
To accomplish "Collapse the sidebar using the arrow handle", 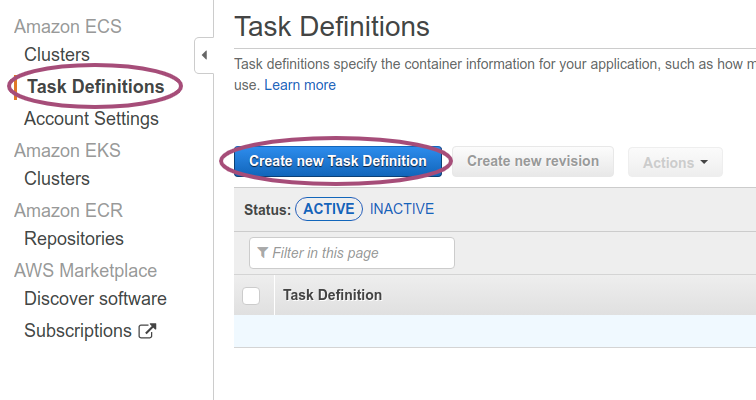I will 204,55.
